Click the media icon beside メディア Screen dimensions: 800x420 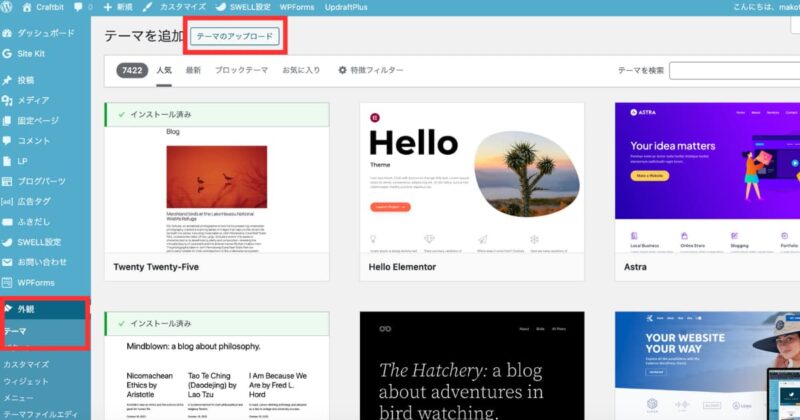tap(7, 101)
